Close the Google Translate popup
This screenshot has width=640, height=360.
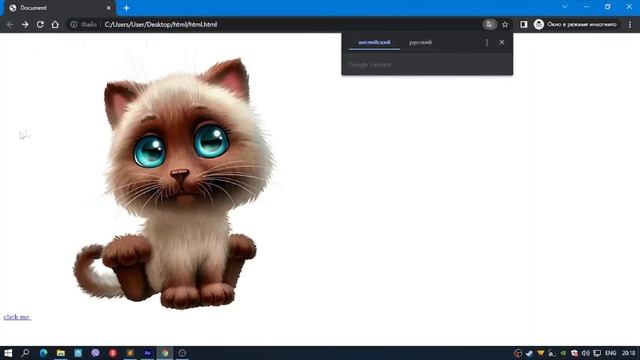(x=502, y=42)
